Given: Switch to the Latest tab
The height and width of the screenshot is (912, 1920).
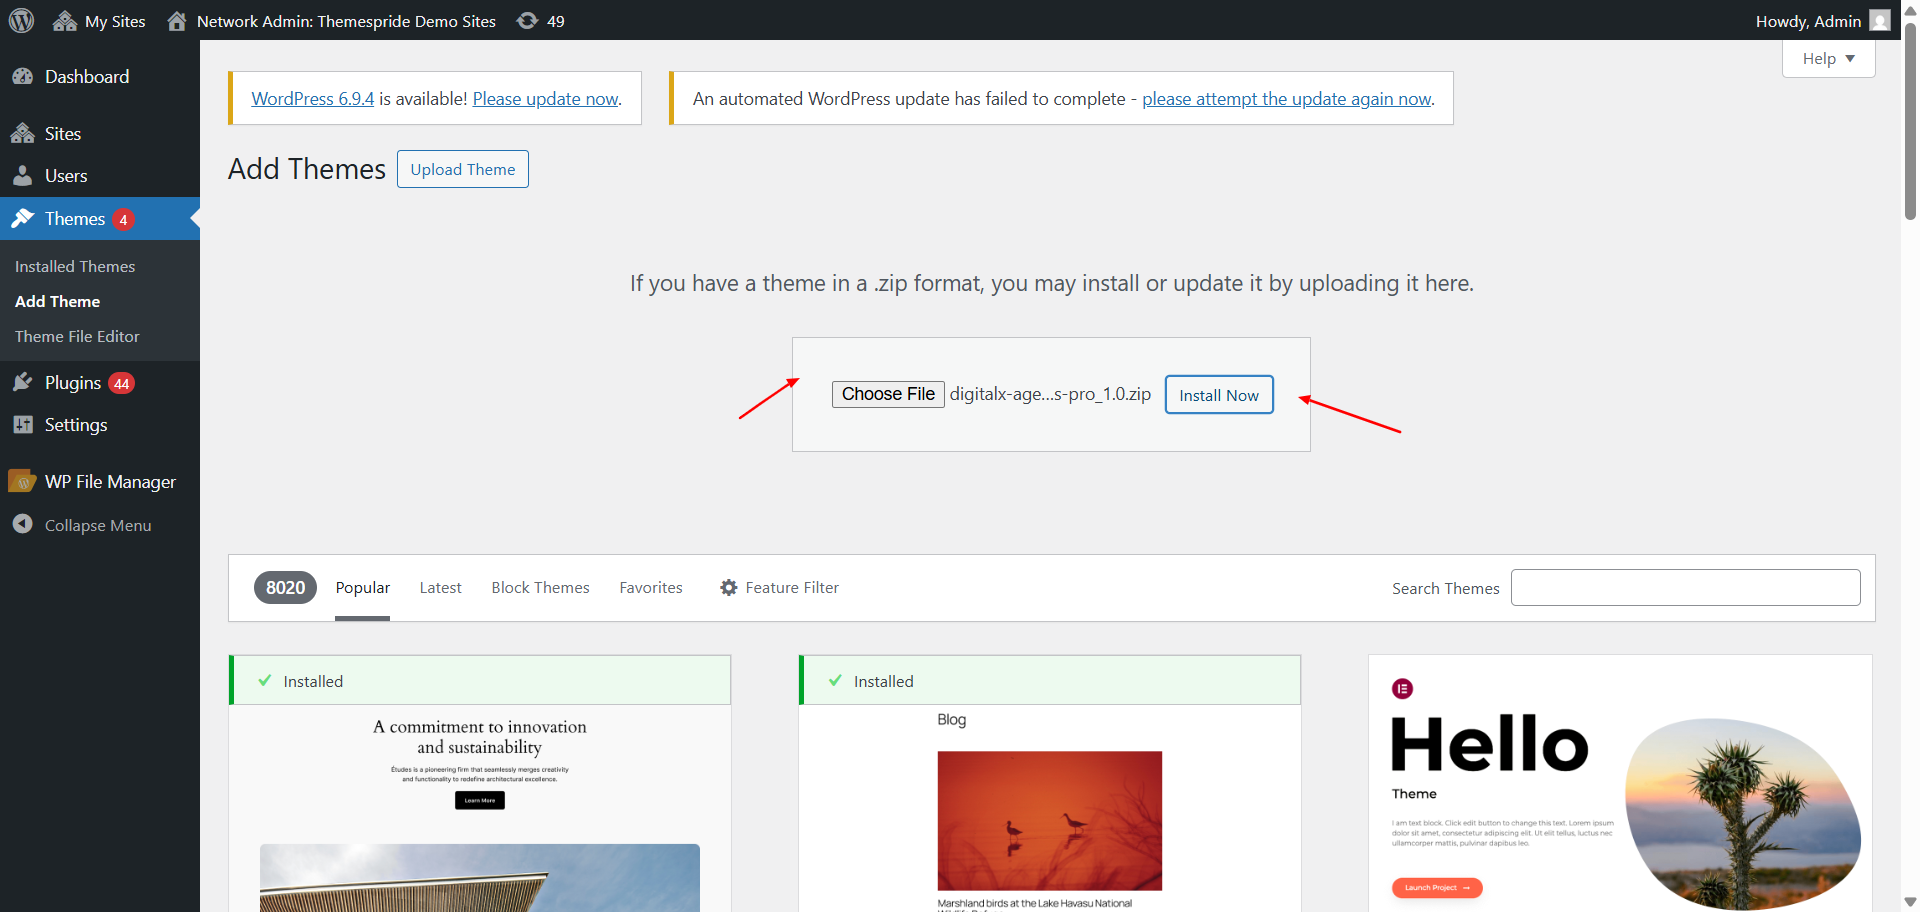Looking at the screenshot, I should (440, 588).
